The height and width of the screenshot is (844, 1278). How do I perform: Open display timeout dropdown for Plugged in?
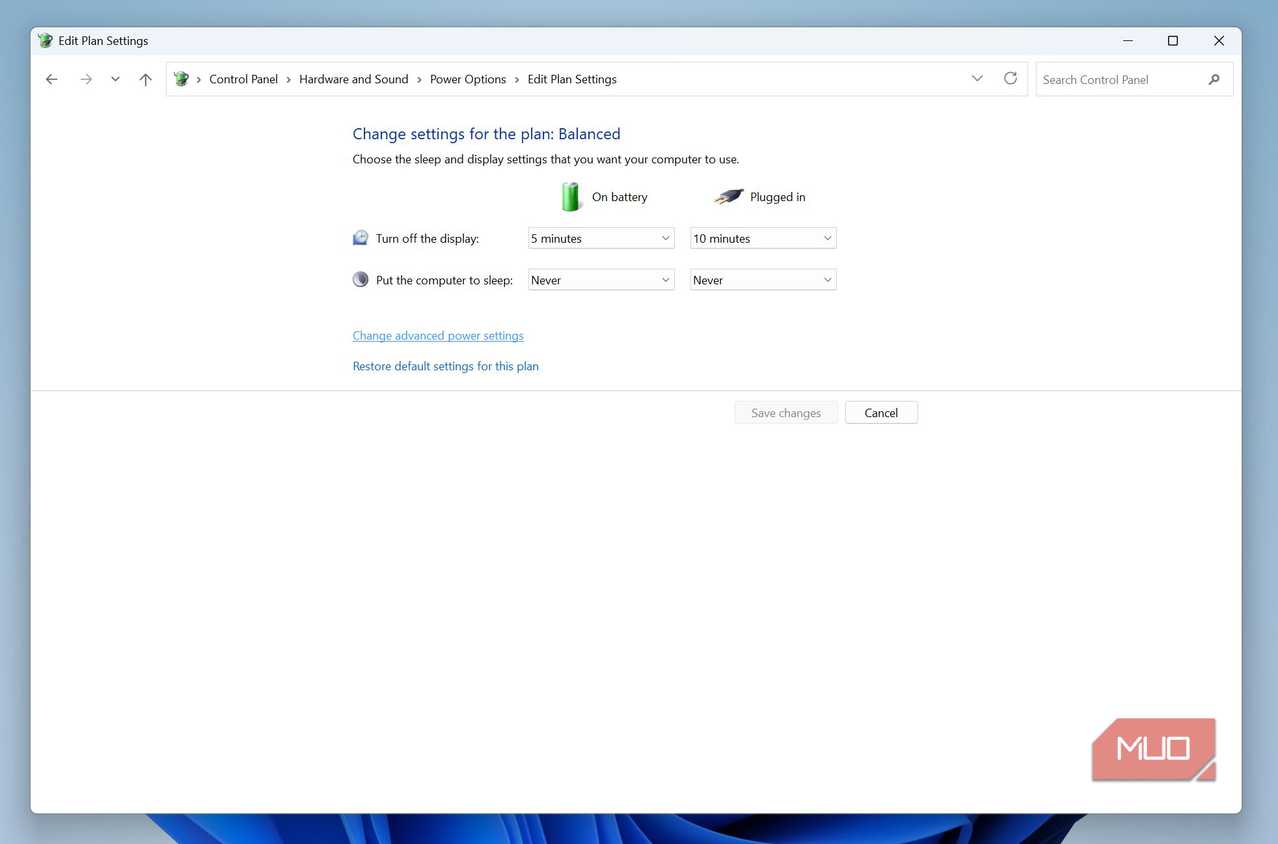[763, 238]
